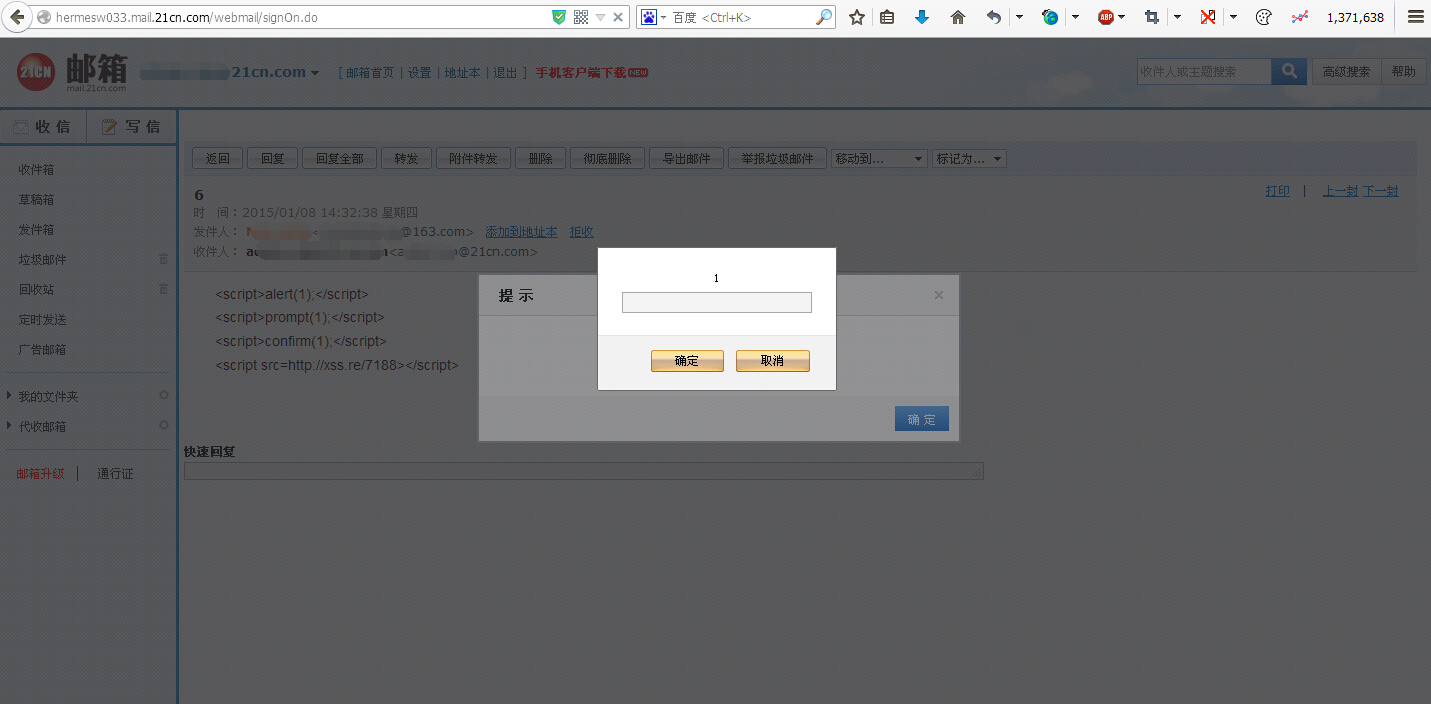Click the prompt popup text input field
This screenshot has width=1431, height=704.
tap(716, 302)
